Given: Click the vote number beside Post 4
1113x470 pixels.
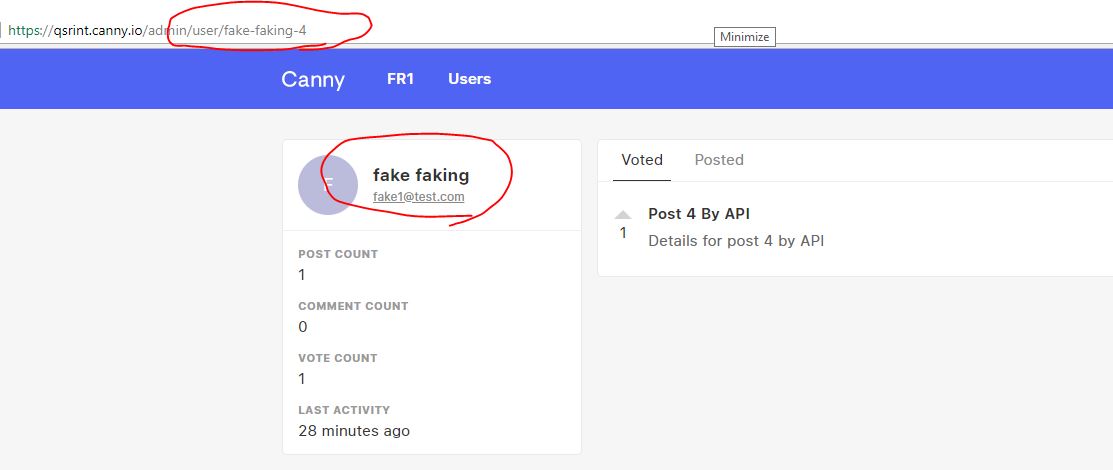Looking at the screenshot, I should 623,233.
